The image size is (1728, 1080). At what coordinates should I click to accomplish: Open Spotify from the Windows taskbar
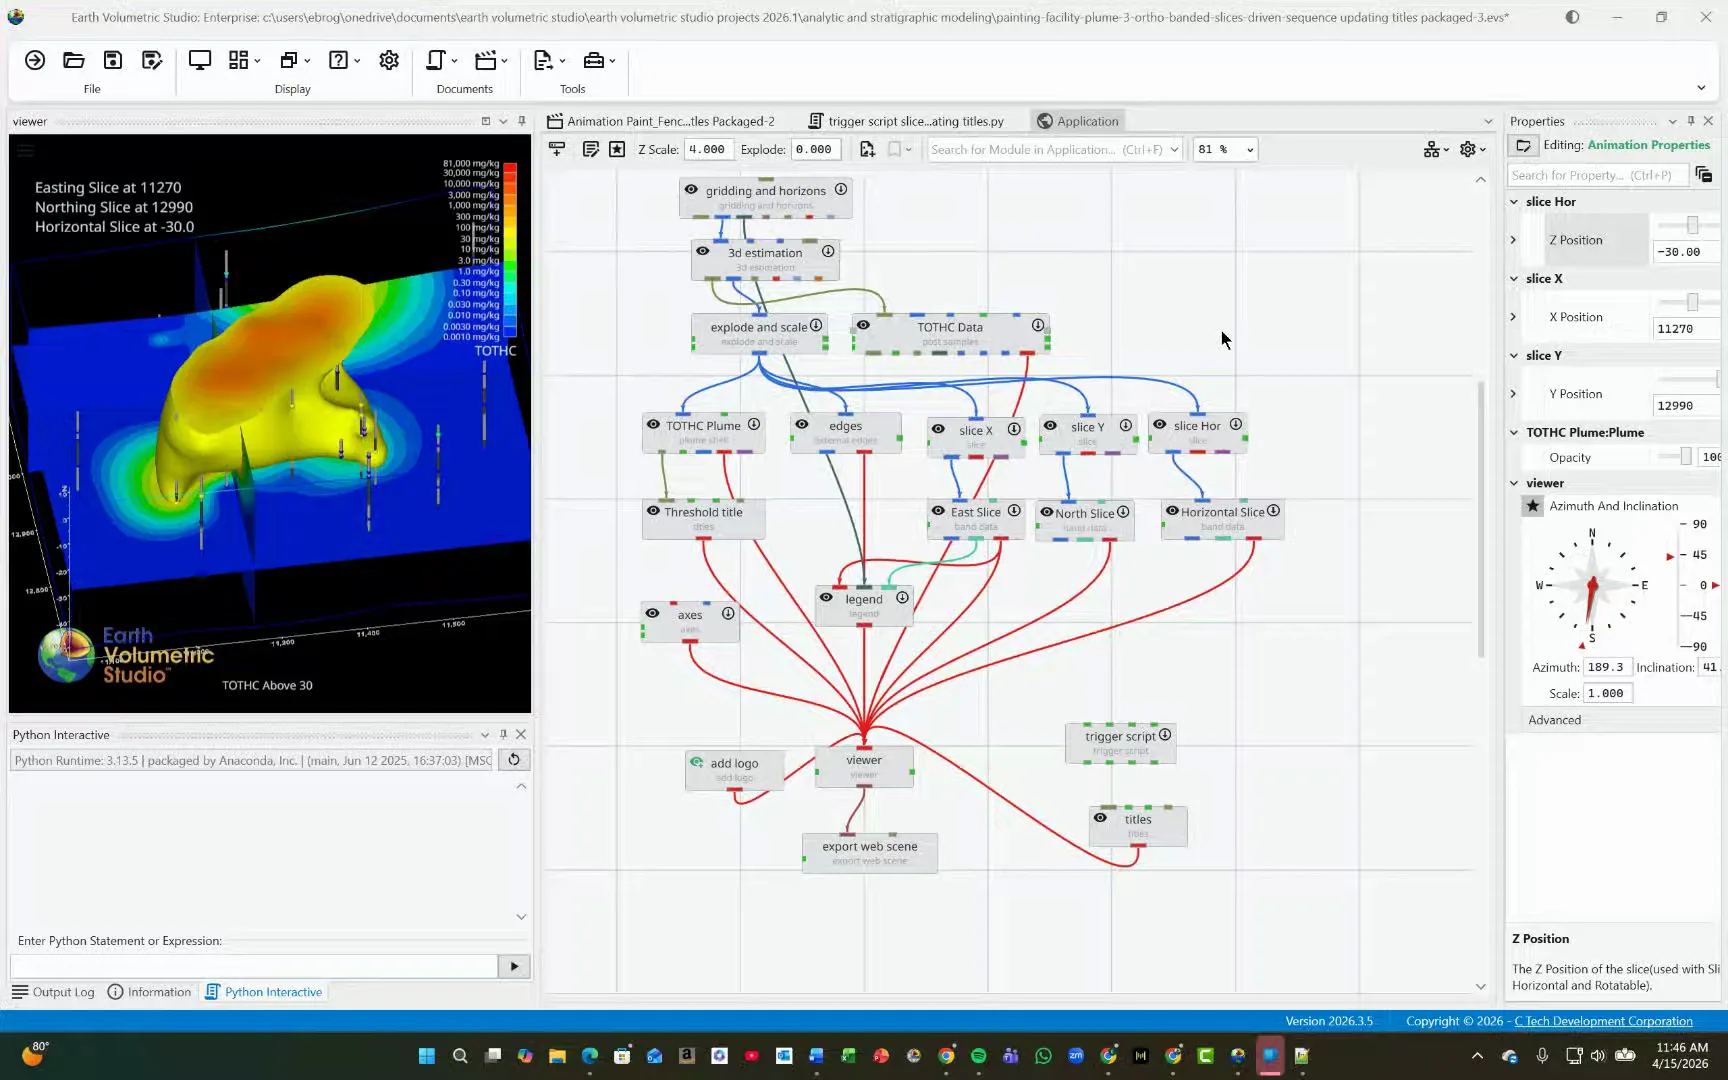(x=978, y=1055)
